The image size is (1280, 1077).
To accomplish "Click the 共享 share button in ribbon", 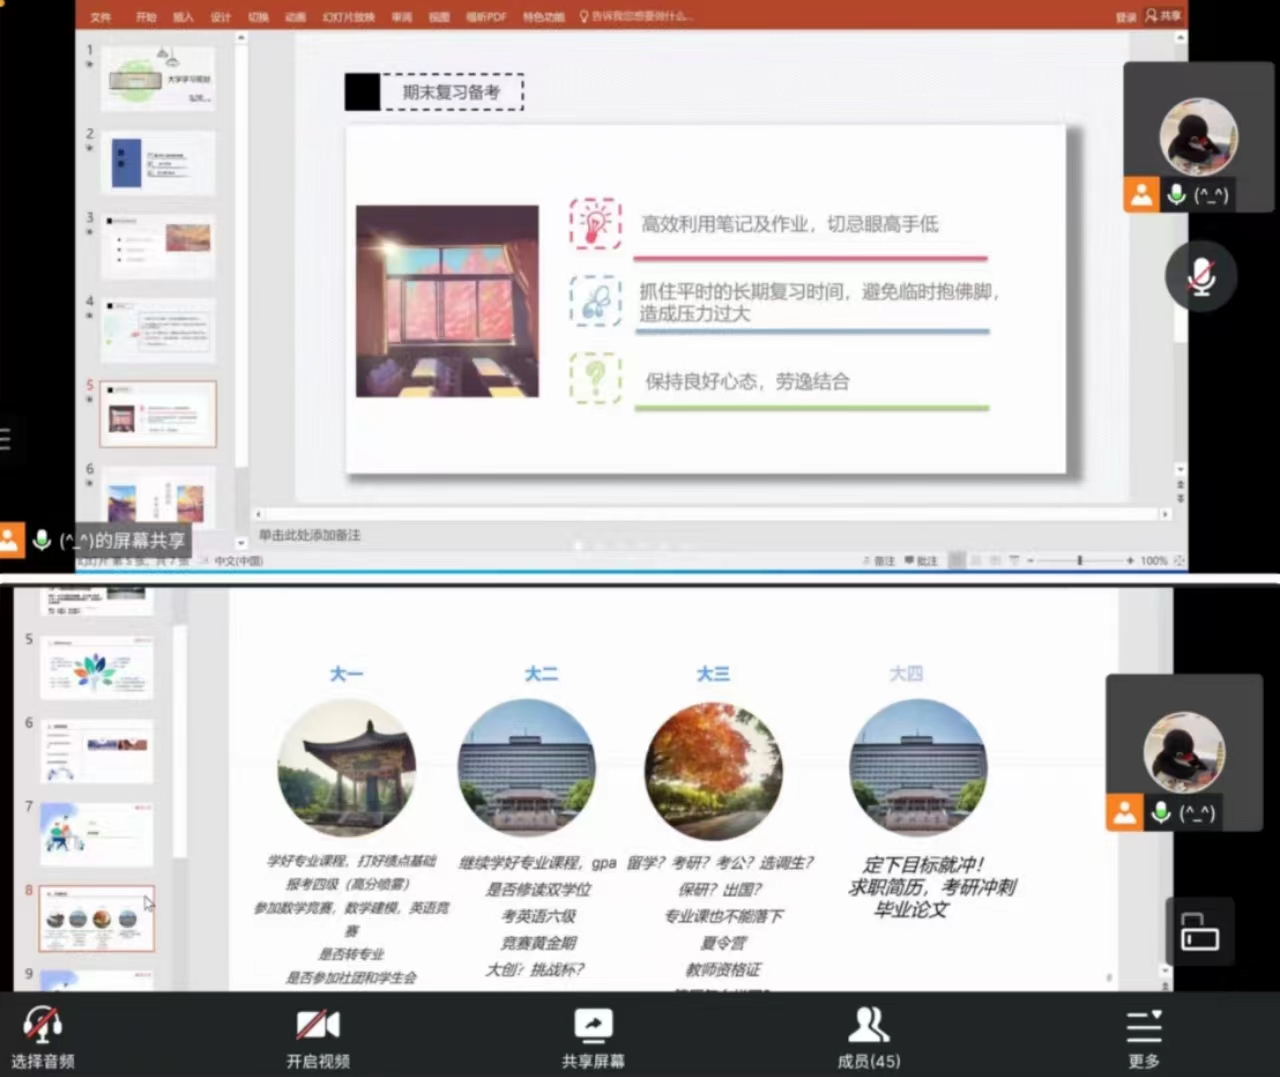I will click(x=1164, y=16).
